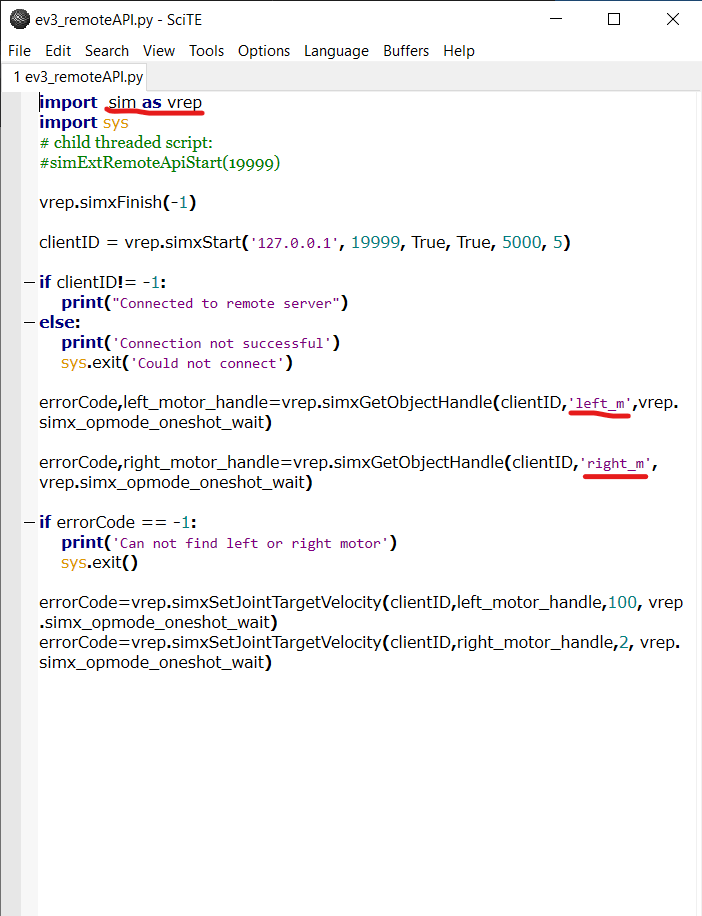Close the SciTE window
Image resolution: width=702 pixels, height=916 pixels.
(x=673, y=19)
